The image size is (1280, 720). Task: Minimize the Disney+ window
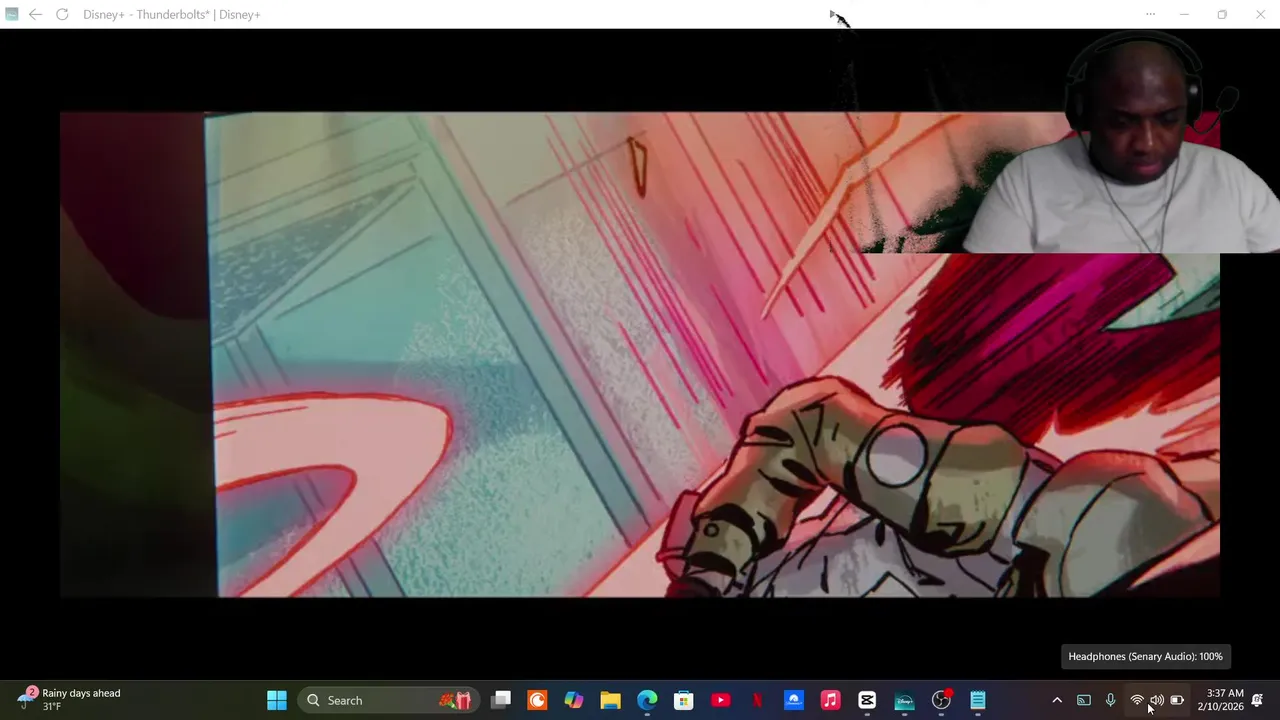(x=1184, y=14)
